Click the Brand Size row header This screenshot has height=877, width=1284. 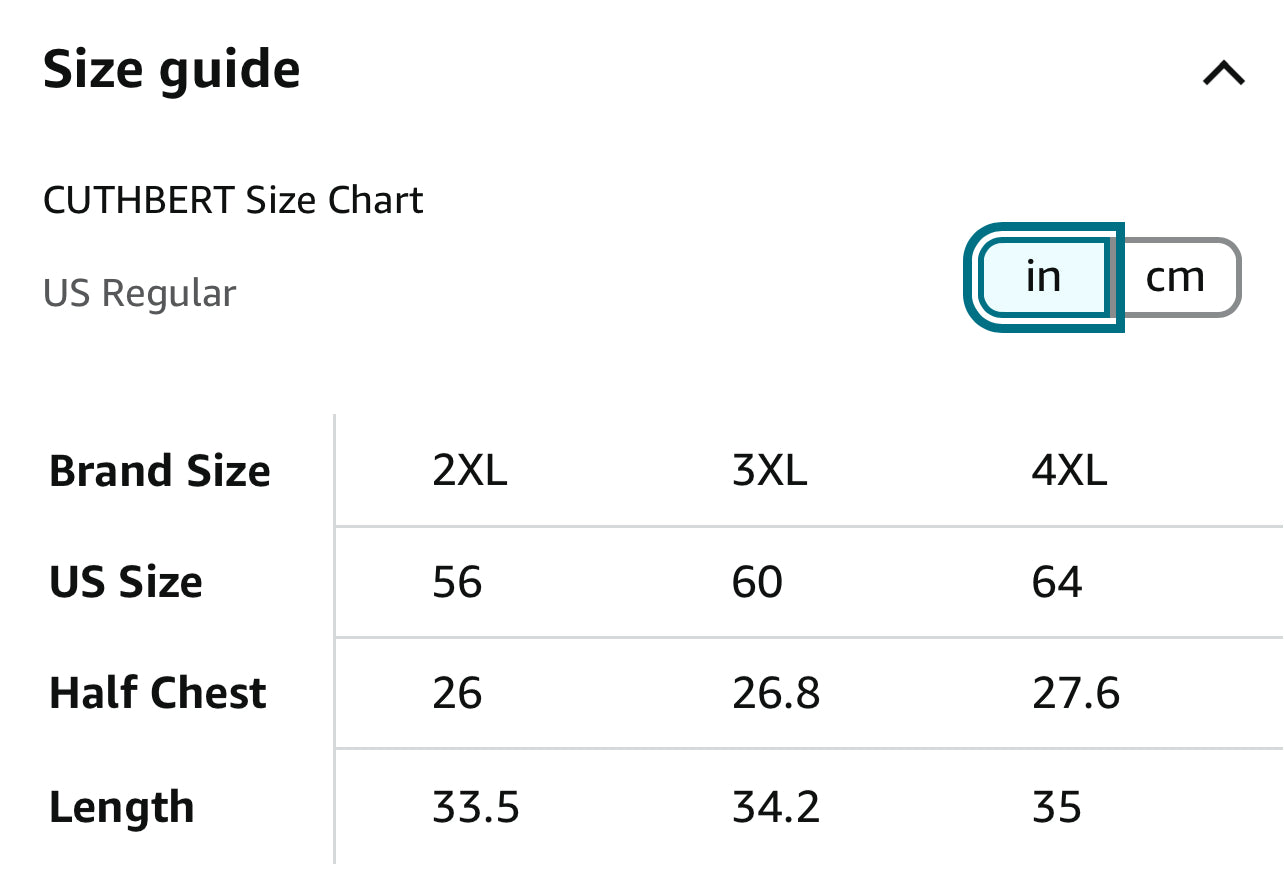160,471
